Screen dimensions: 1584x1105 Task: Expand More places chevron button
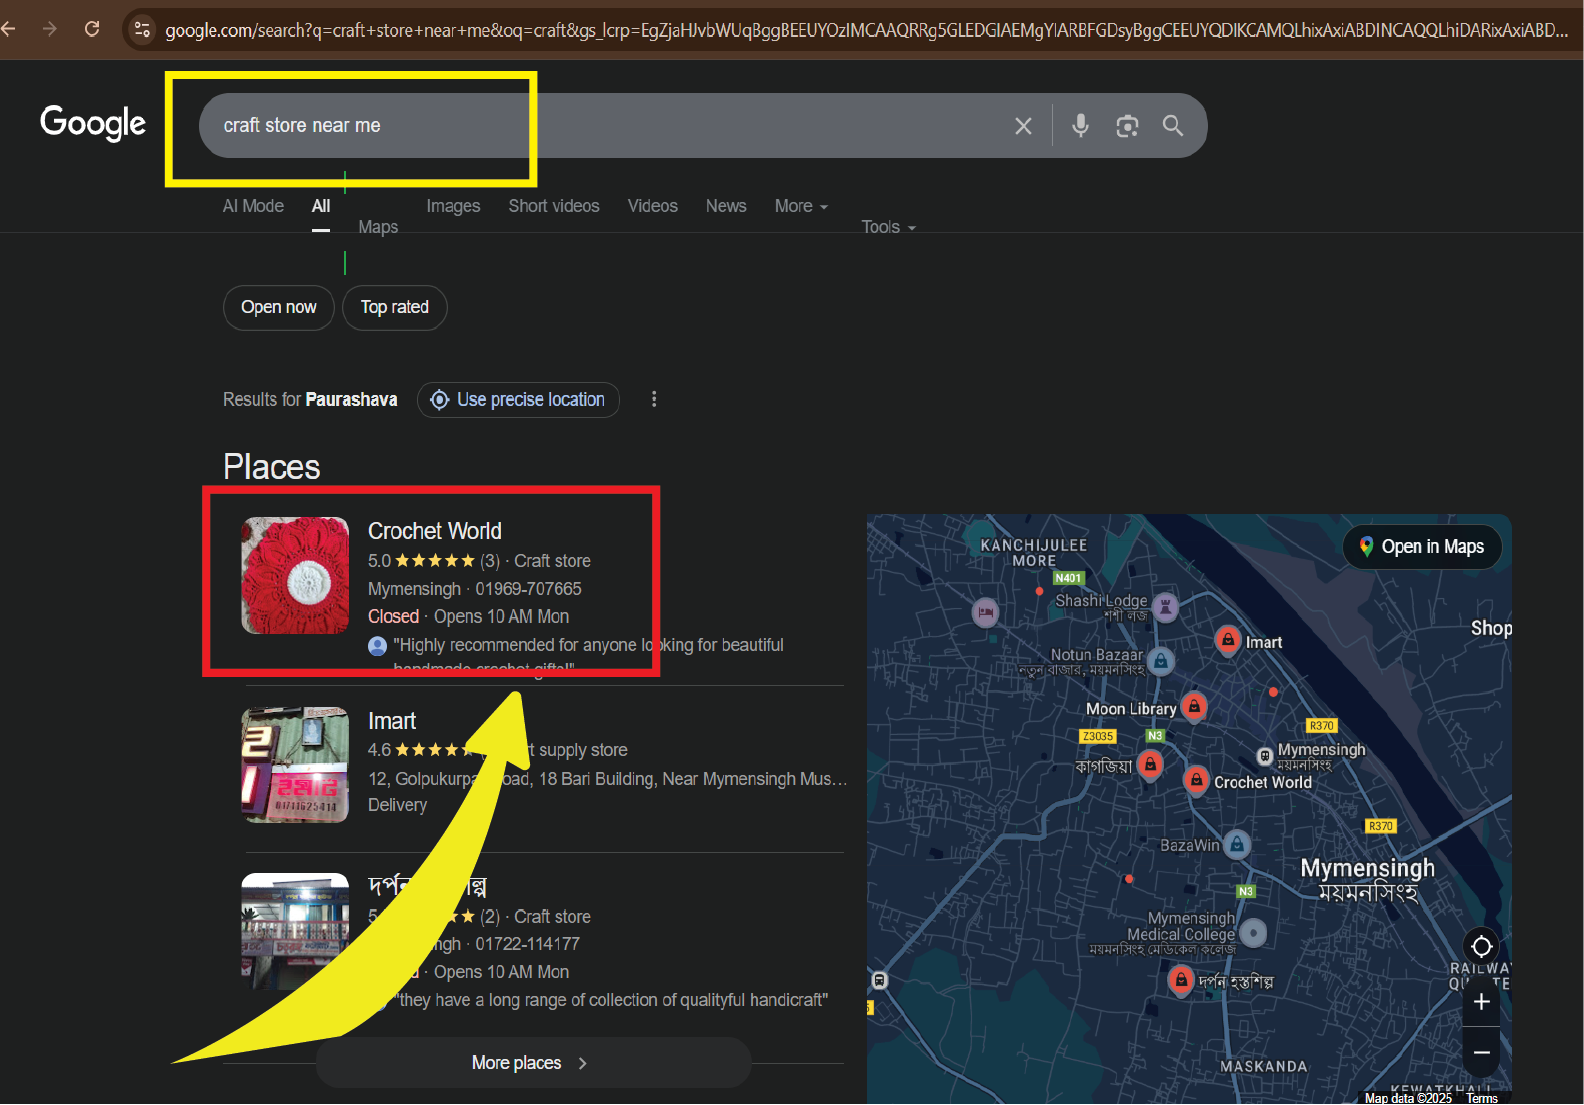point(533,1062)
